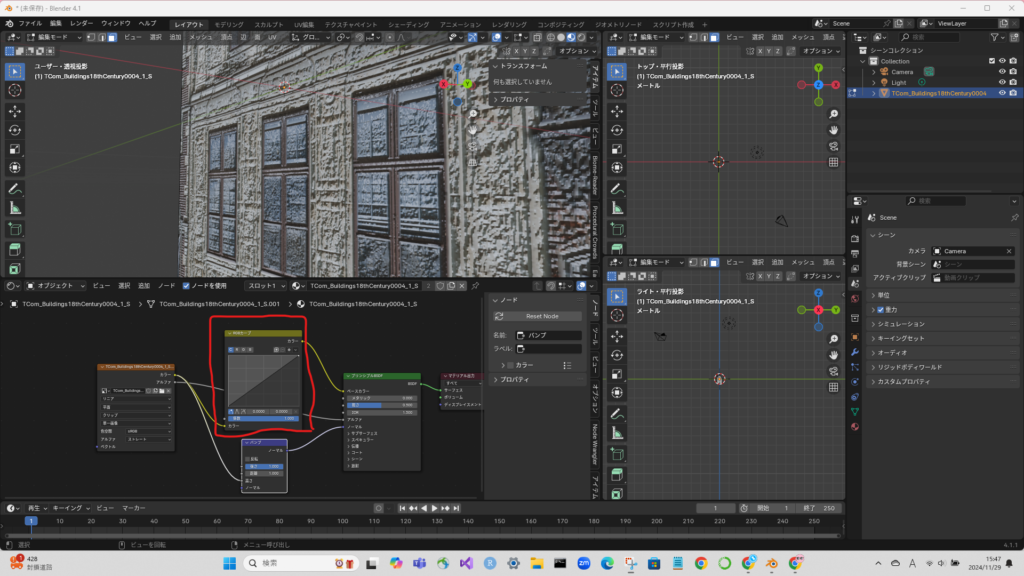This screenshot has width=1024, height=576.
Task: Select the Move tool in main viewport
Action: [x=15, y=110]
